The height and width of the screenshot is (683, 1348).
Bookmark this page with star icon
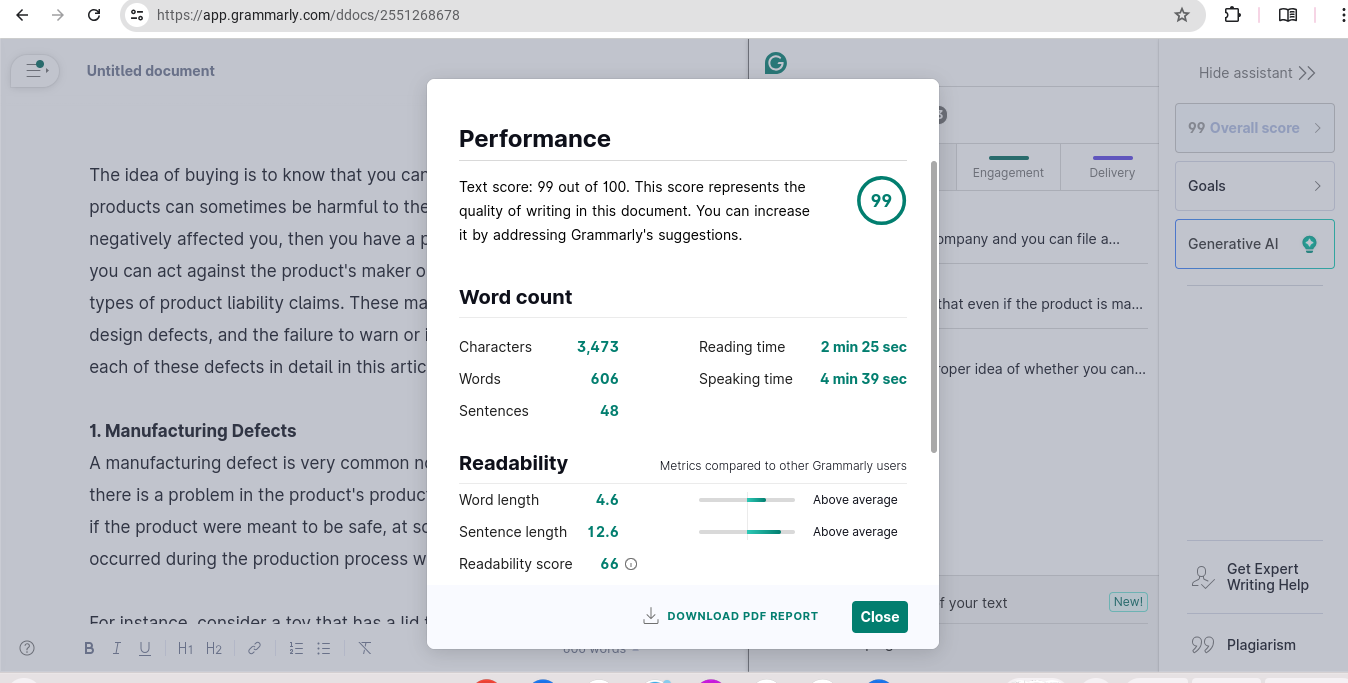click(x=1182, y=15)
